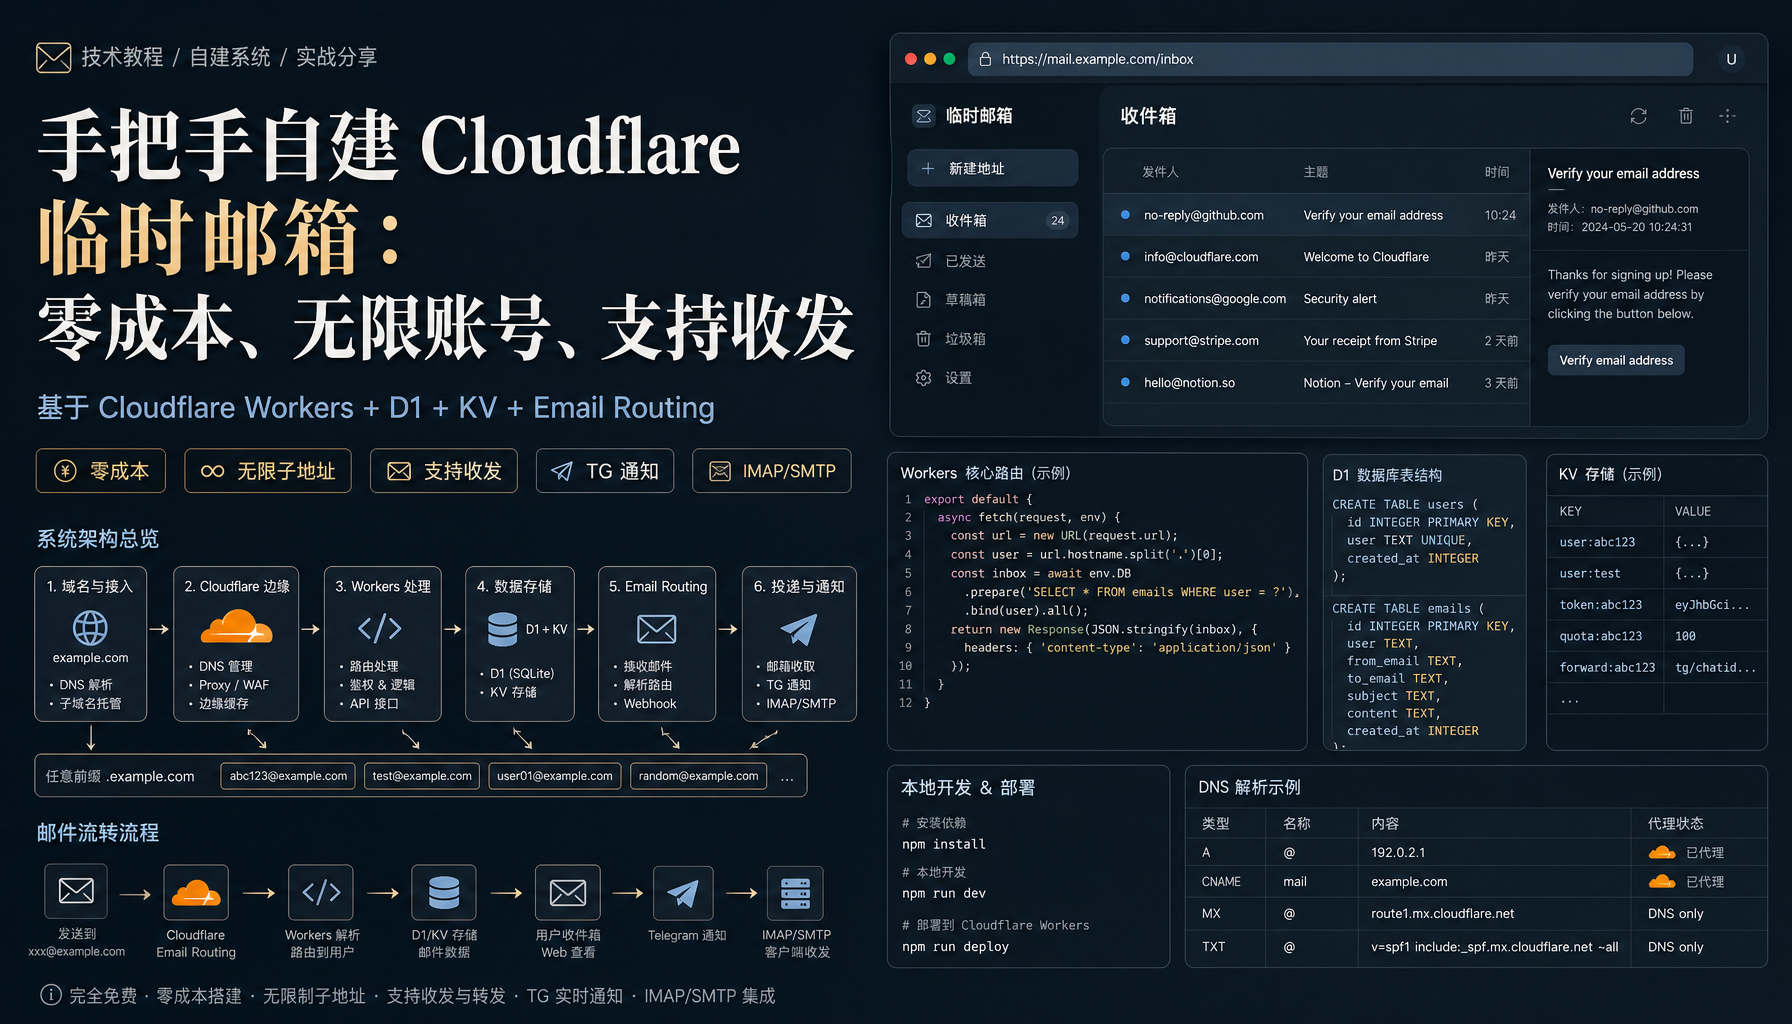1792x1024 pixels.
Task: Click the 时间 column header in the inbox
Action: coord(1497,172)
